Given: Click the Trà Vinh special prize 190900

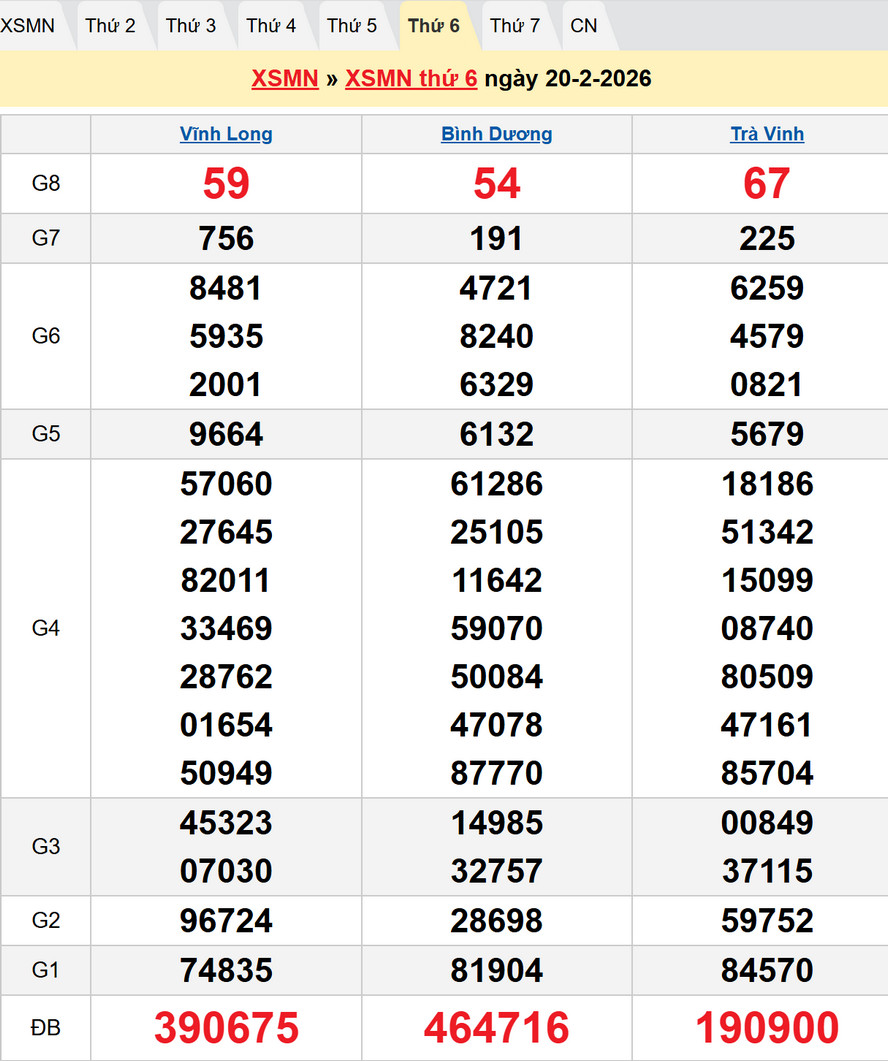Looking at the screenshot, I should pyautogui.click(x=767, y=1028).
